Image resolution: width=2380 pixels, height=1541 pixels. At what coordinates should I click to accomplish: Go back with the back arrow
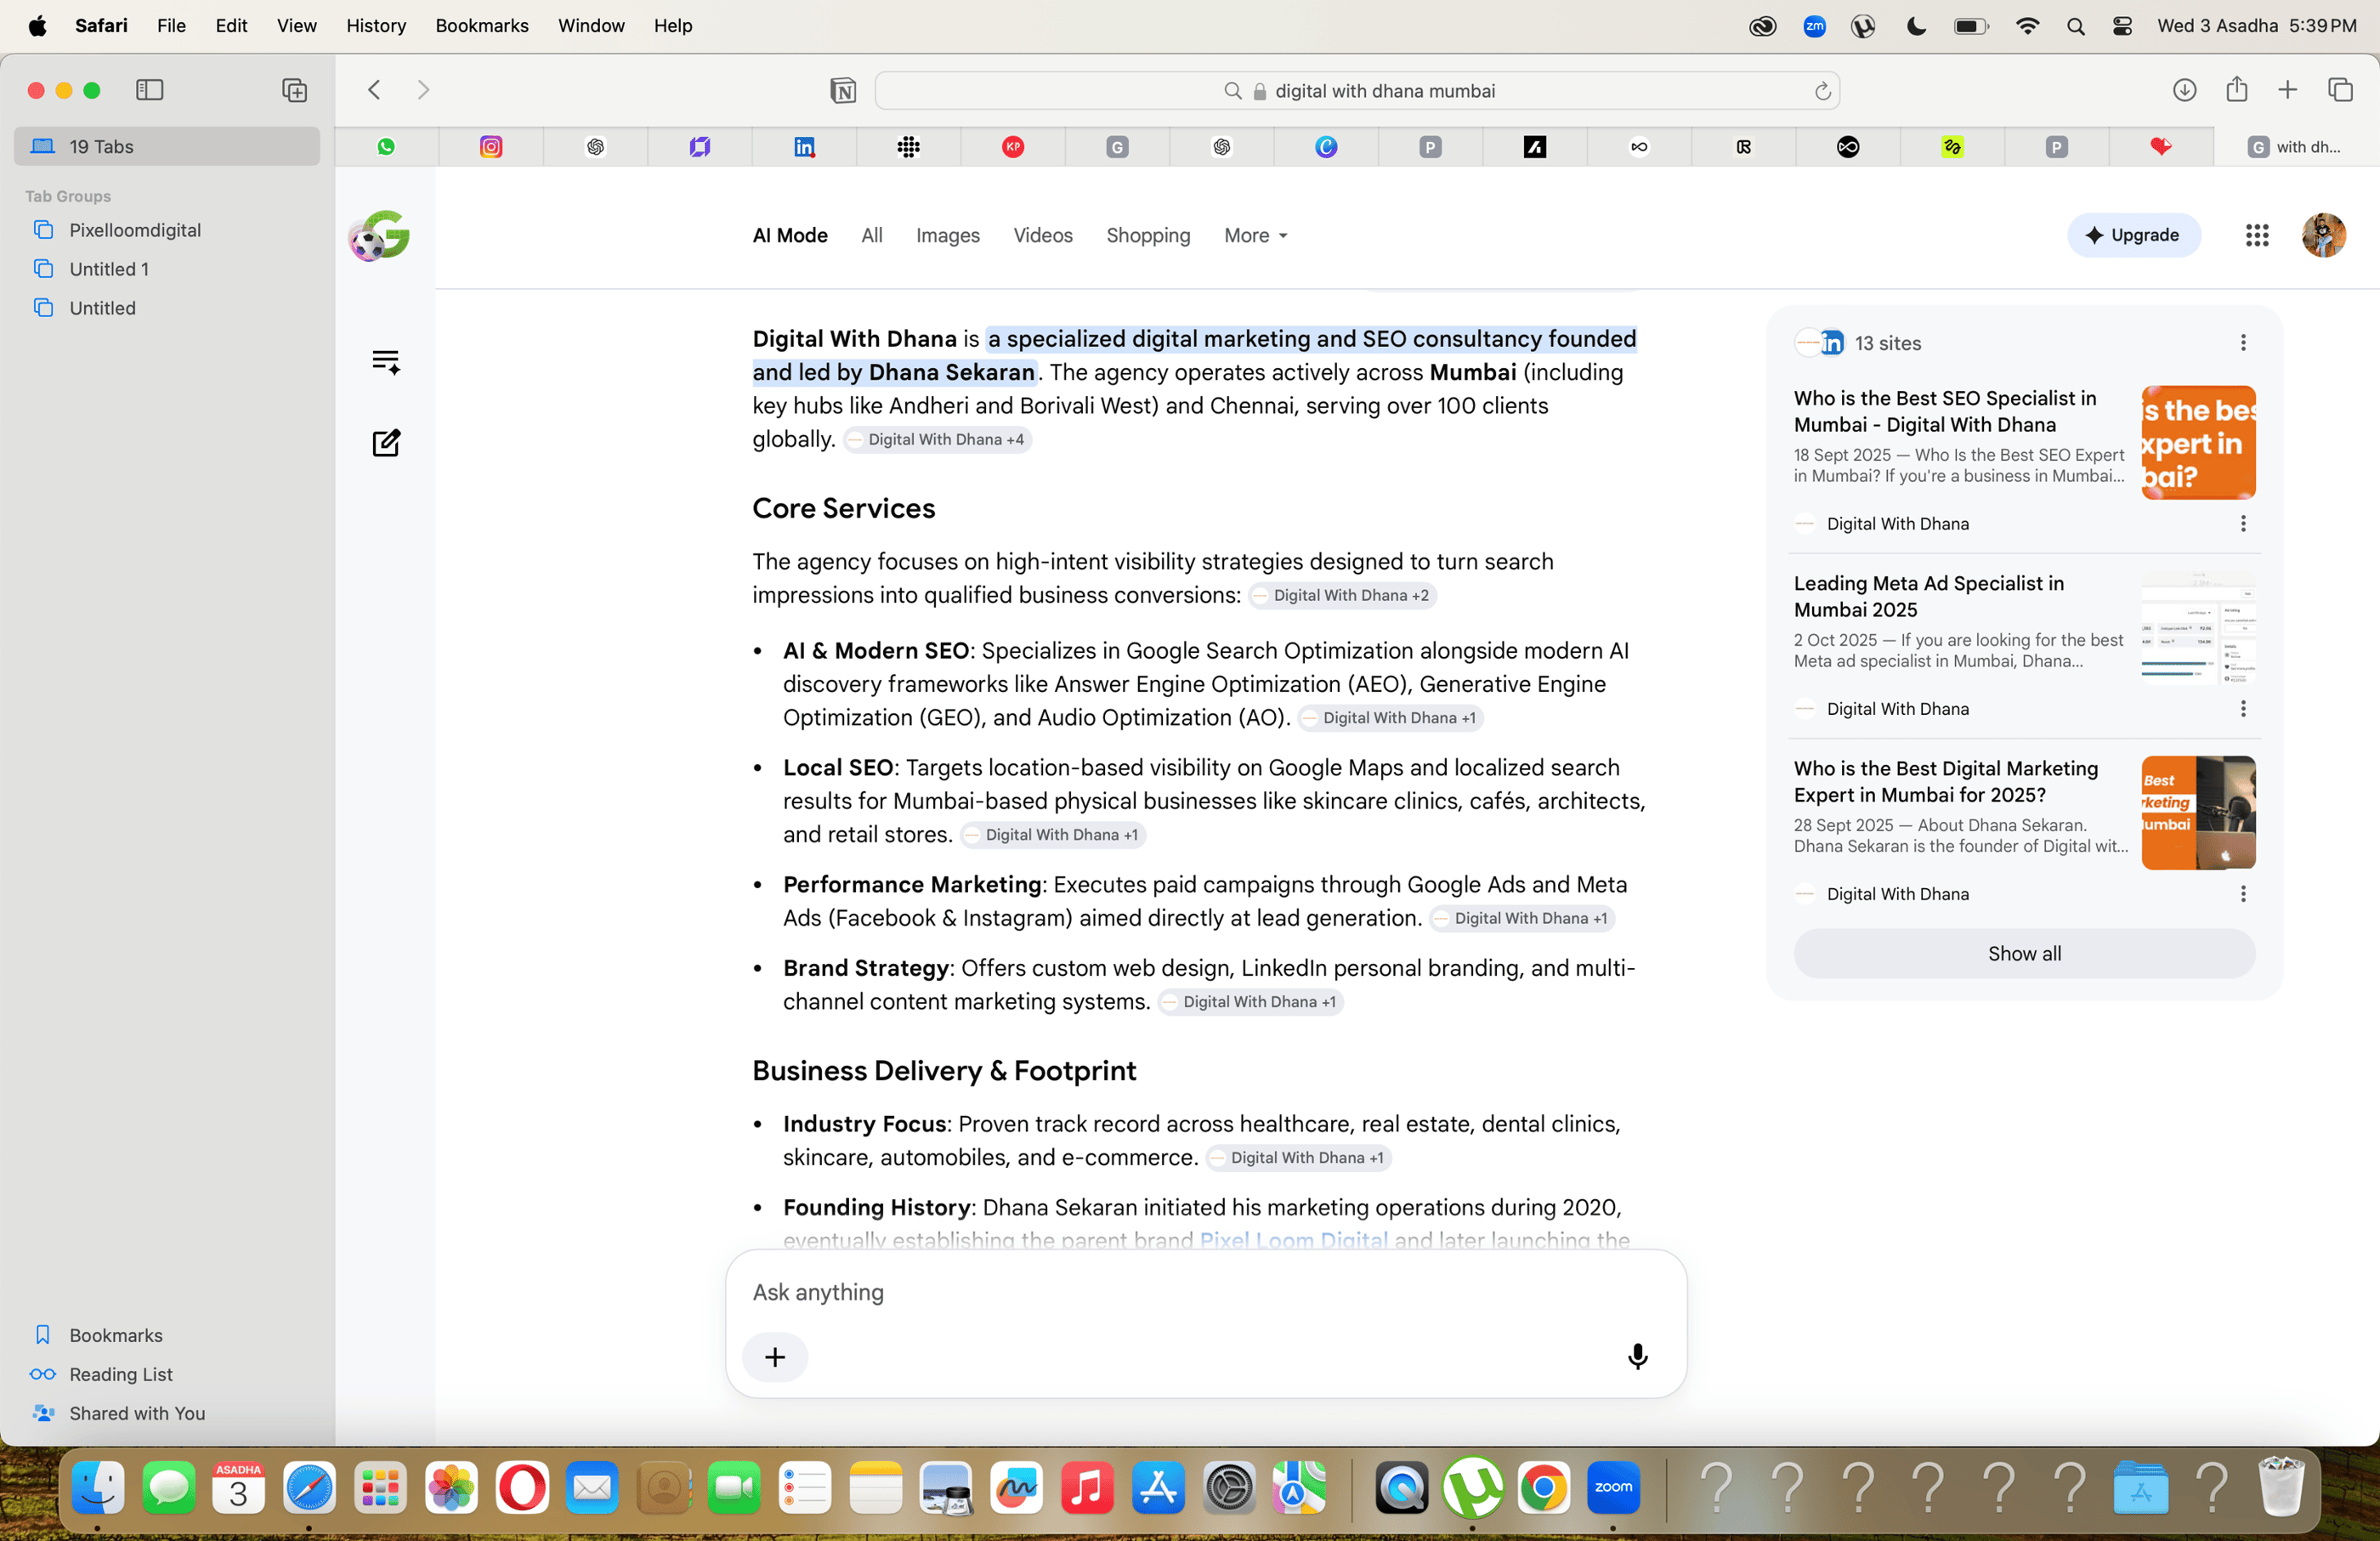(374, 90)
